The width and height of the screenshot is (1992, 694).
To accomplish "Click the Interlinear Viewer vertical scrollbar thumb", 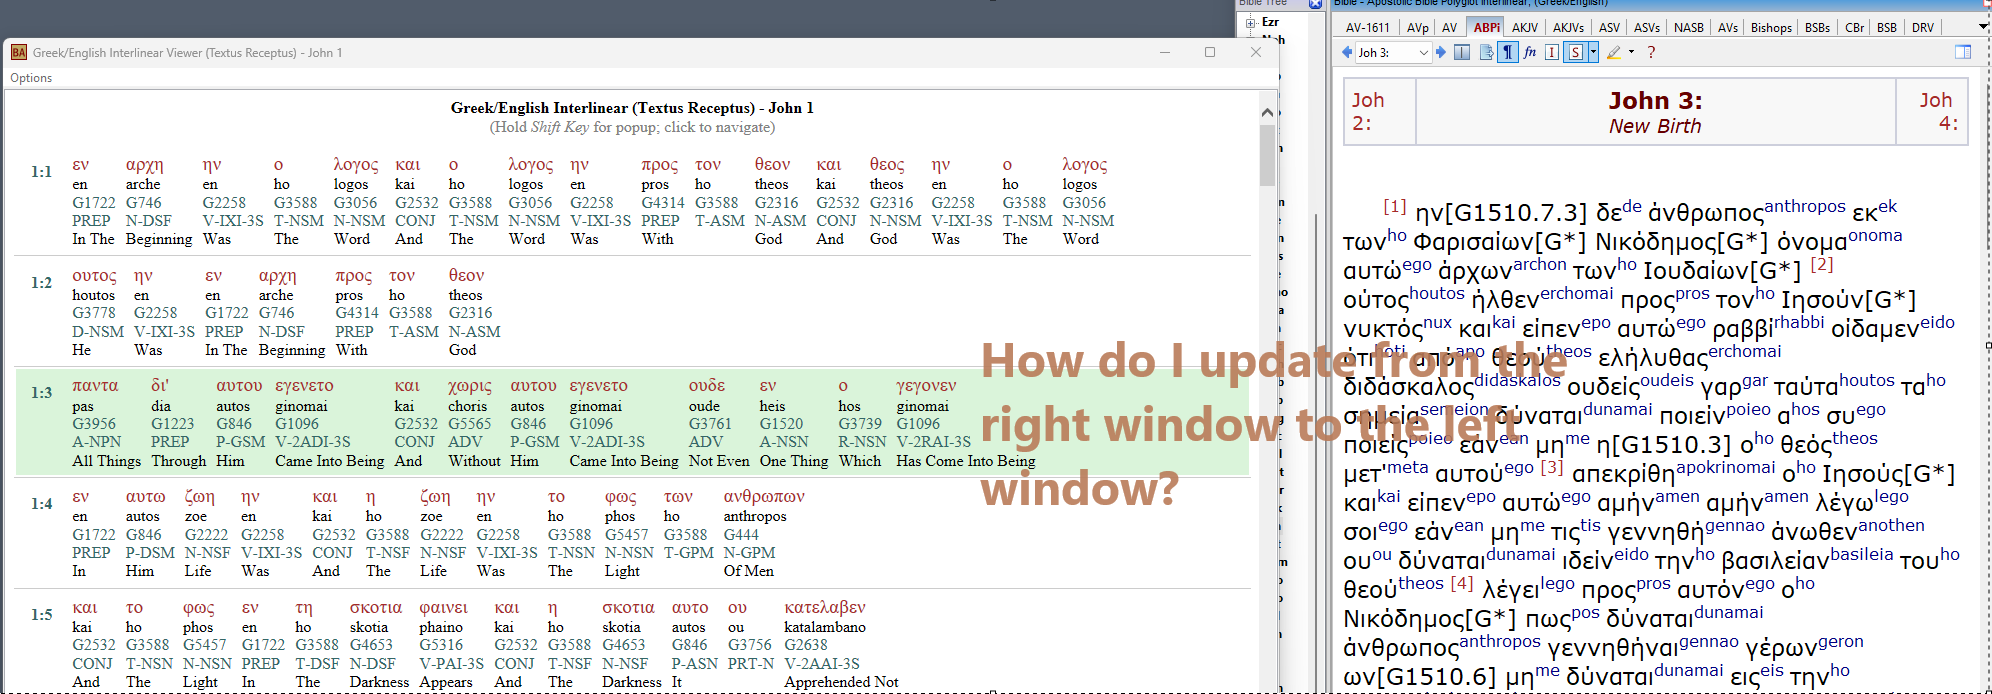I will tap(1267, 155).
